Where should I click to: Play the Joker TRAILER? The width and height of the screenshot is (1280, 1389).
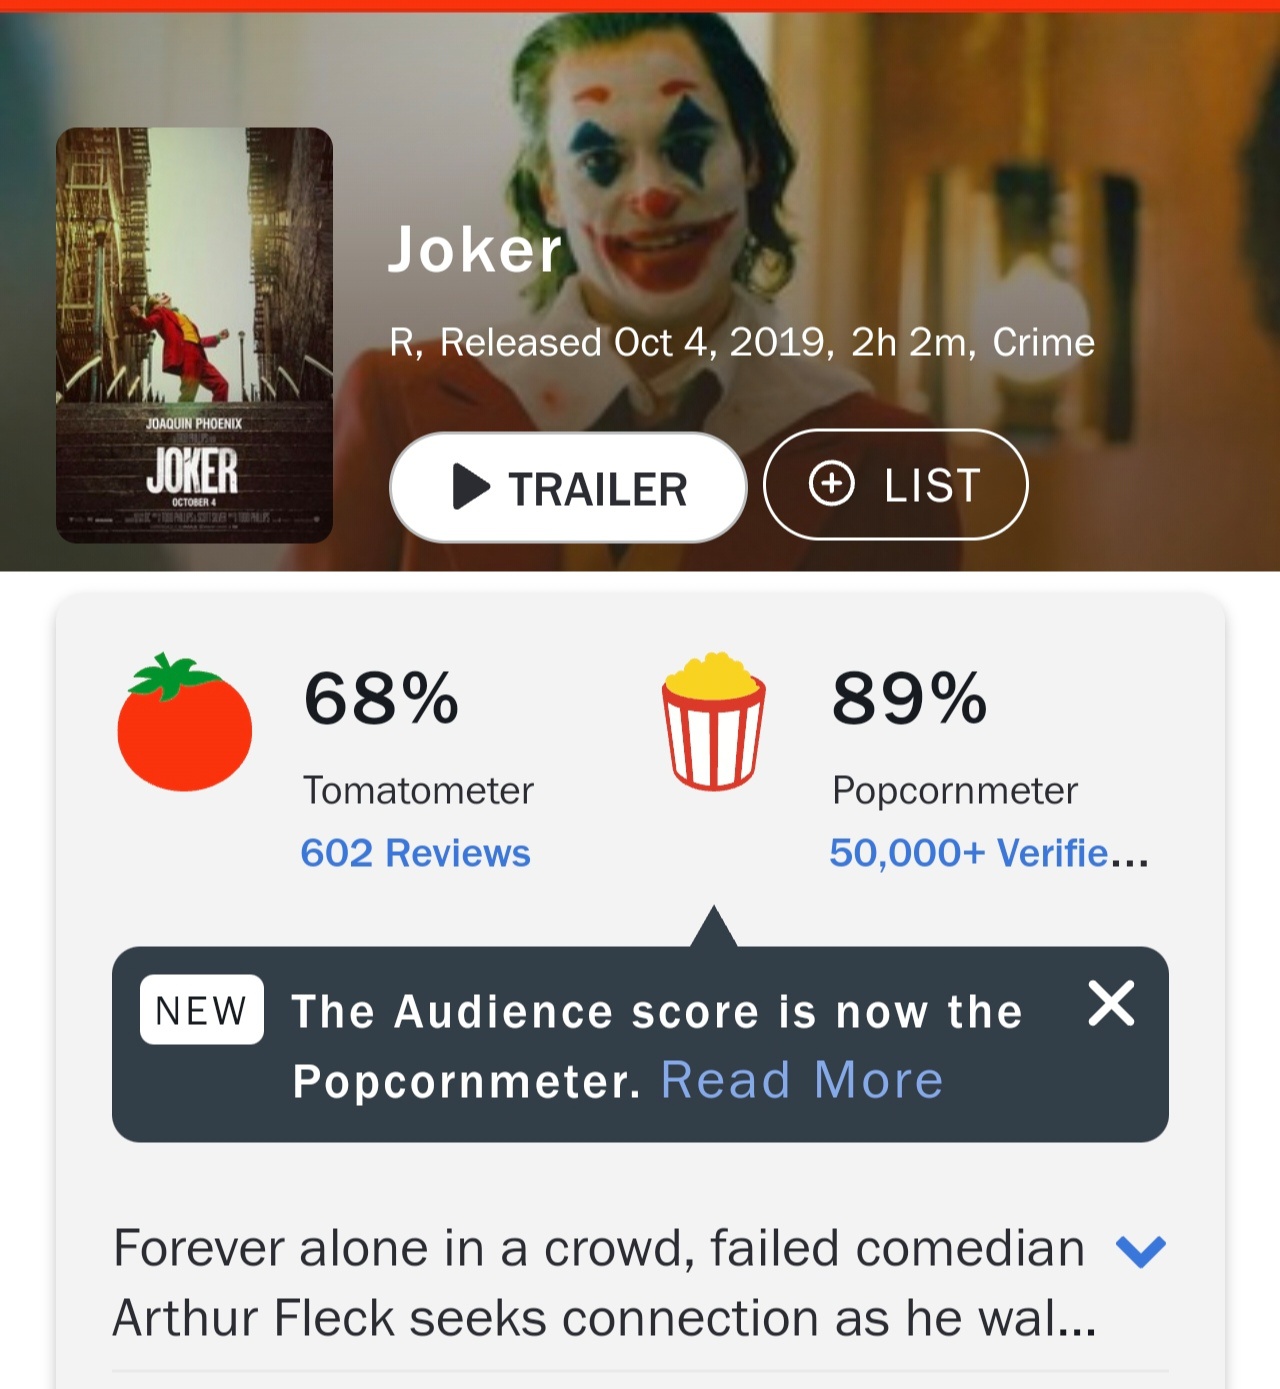pyautogui.click(x=568, y=488)
